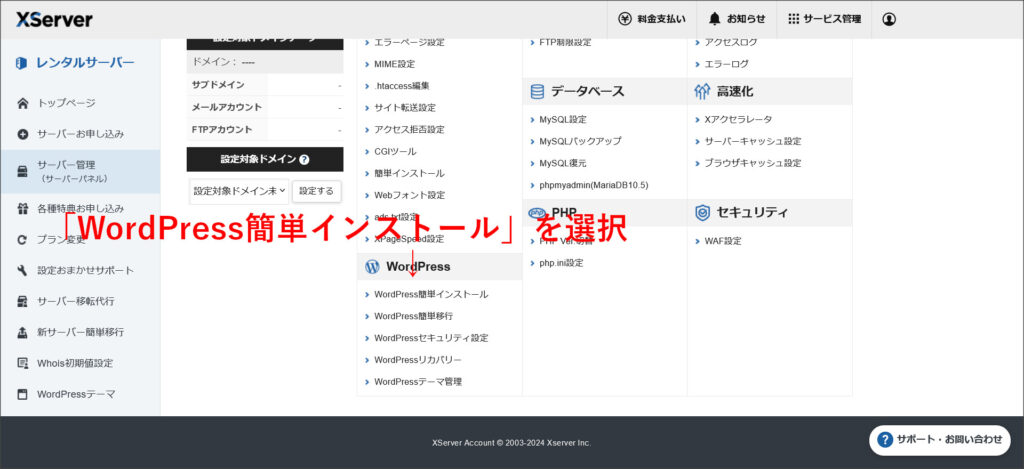Viewport: 1024px width, 469px height.
Task: Open WordPress簡単移行 link
Action: click(x=413, y=316)
